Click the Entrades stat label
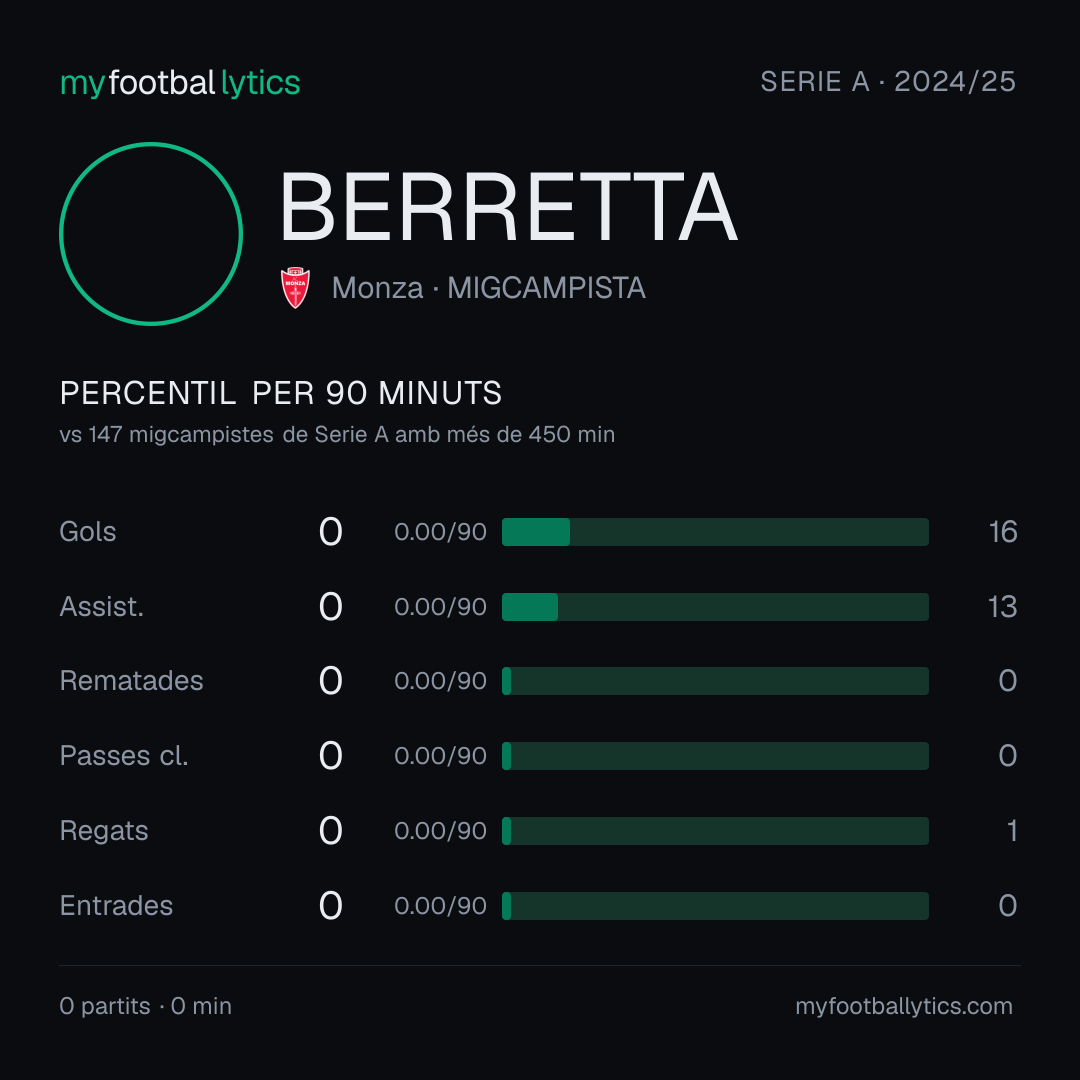1080x1080 pixels. (x=116, y=906)
